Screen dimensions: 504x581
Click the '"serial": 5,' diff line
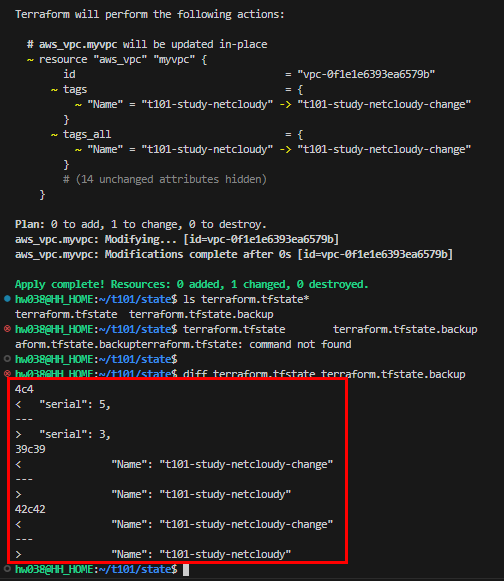[63, 405]
